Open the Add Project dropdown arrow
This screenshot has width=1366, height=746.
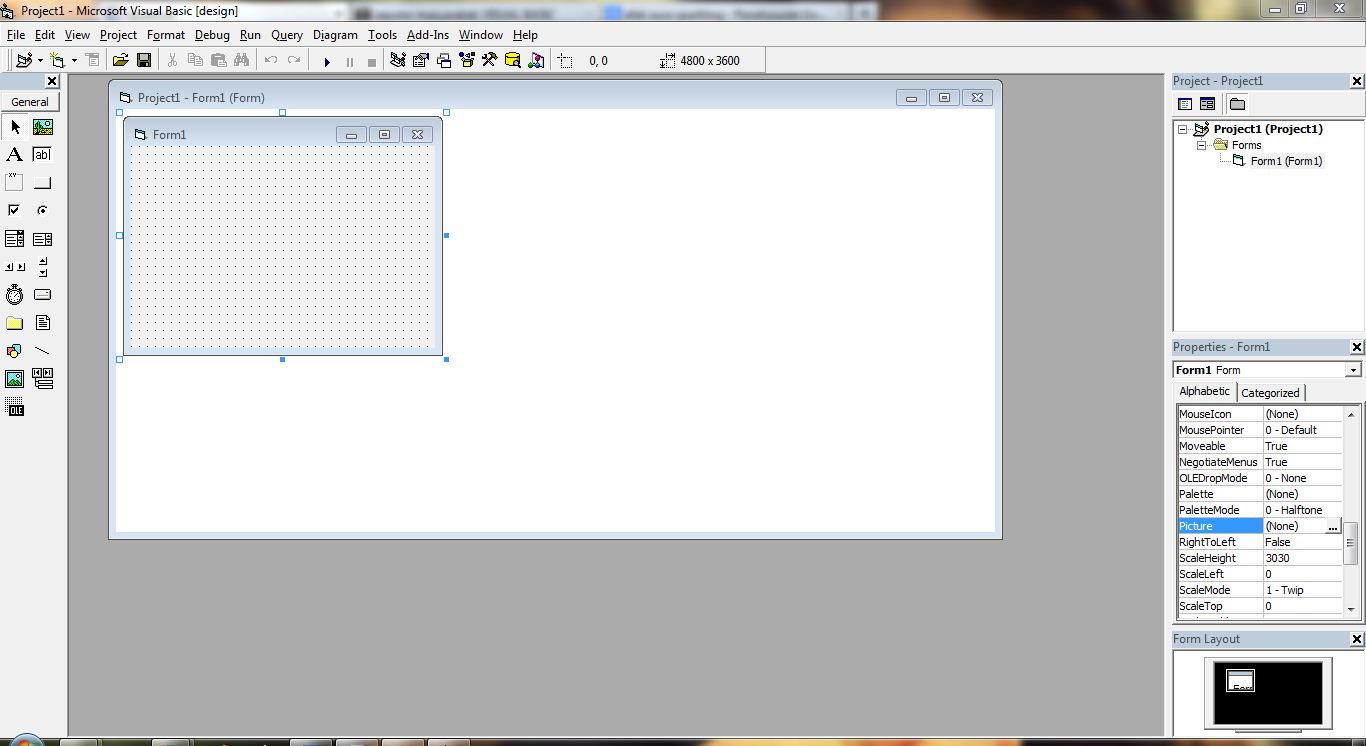click(40, 61)
